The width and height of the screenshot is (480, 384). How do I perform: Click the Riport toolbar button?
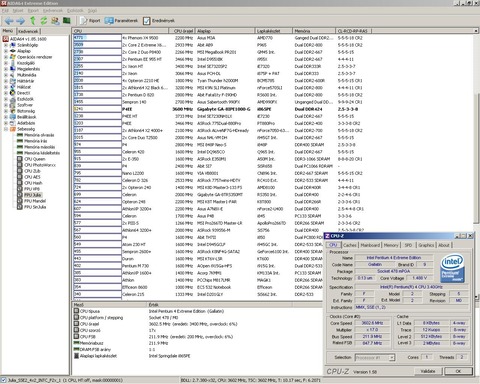point(90,21)
